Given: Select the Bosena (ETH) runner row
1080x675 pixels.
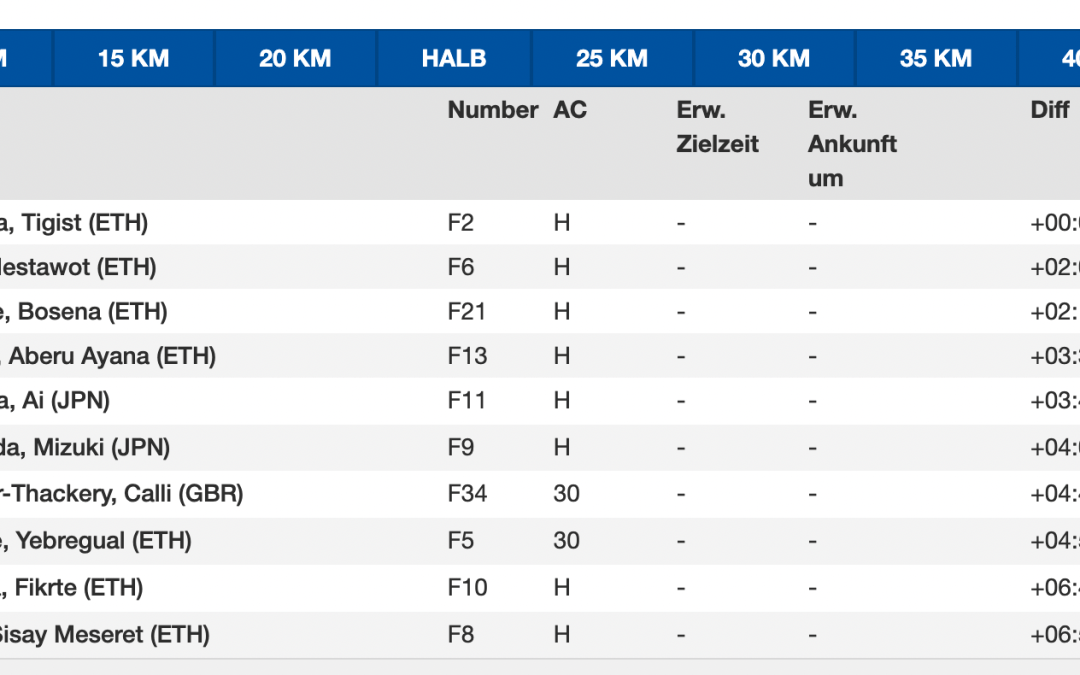Looking at the screenshot, I should pos(84,312).
